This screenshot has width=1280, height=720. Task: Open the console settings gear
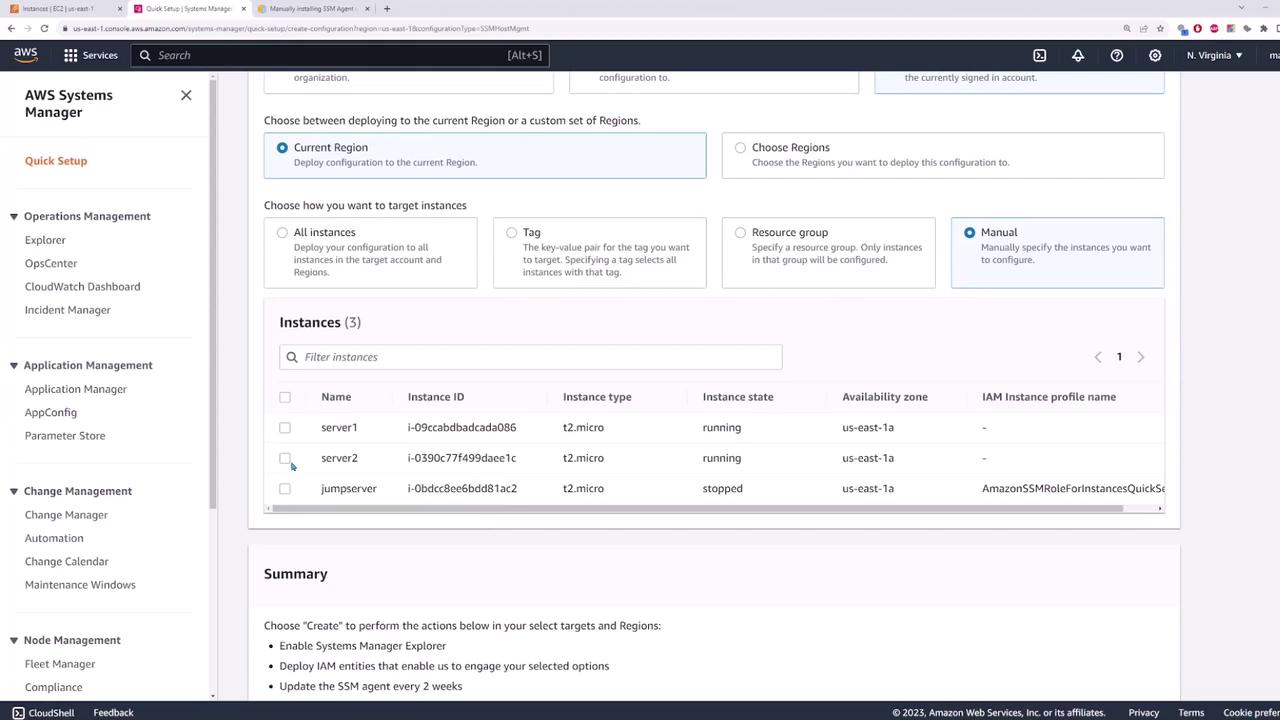point(1155,55)
